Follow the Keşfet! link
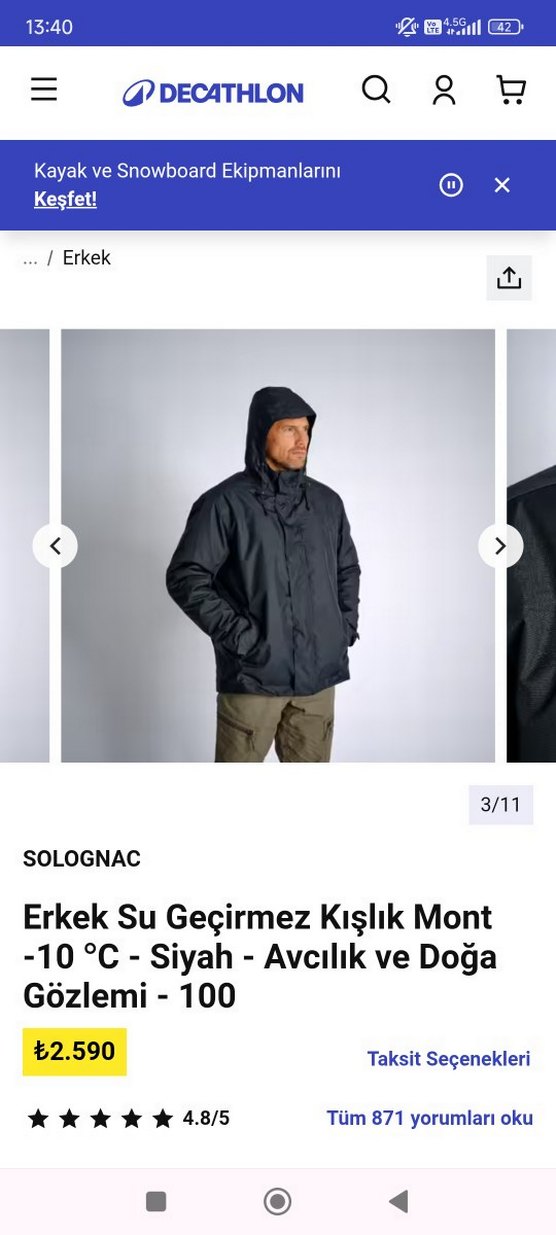This screenshot has height=1235, width=556. (x=65, y=199)
